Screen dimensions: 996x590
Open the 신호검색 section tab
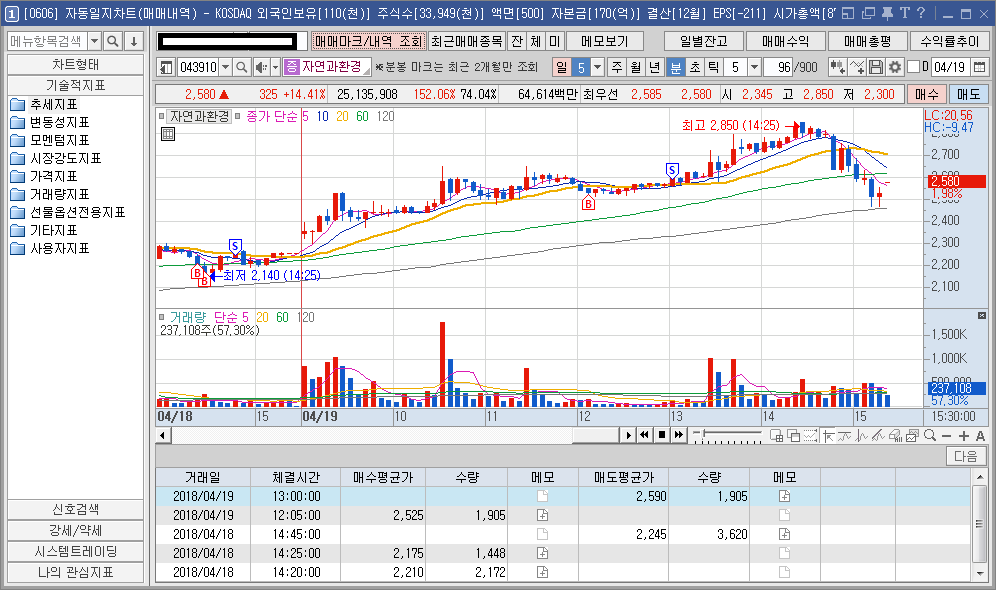pyautogui.click(x=76, y=509)
